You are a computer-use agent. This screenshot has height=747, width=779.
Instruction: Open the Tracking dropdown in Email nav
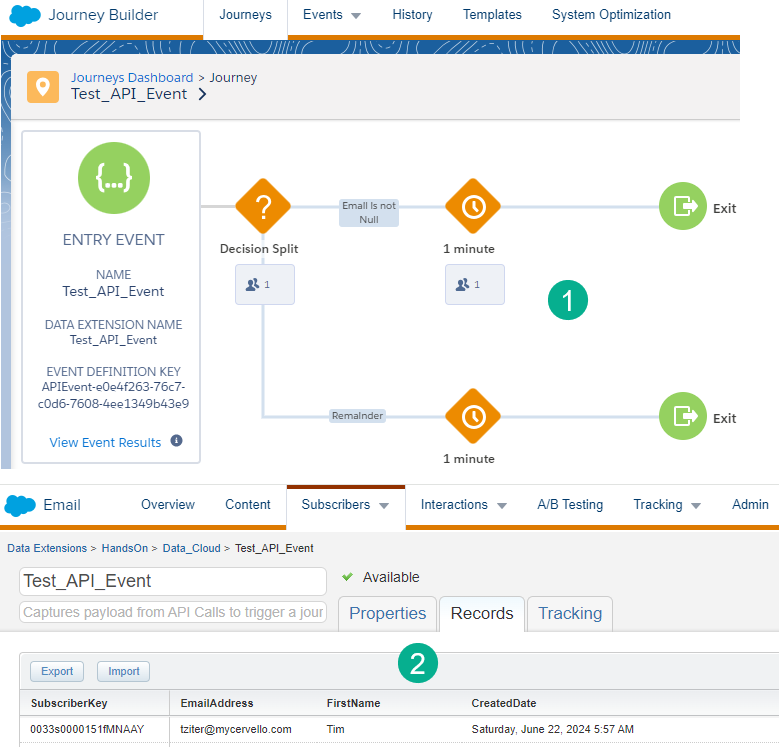(667, 505)
